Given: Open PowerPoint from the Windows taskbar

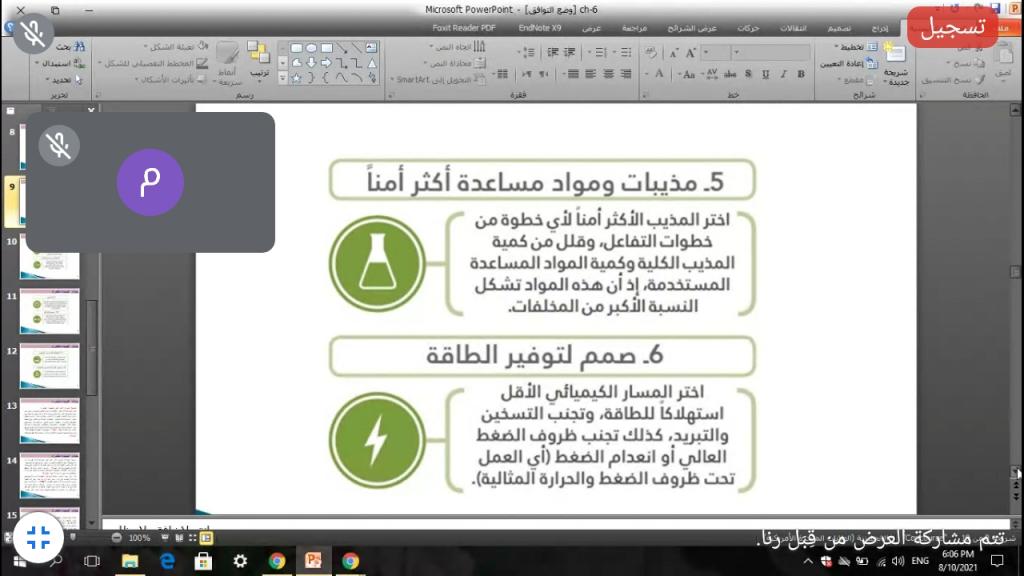Looking at the screenshot, I should click(313, 561).
